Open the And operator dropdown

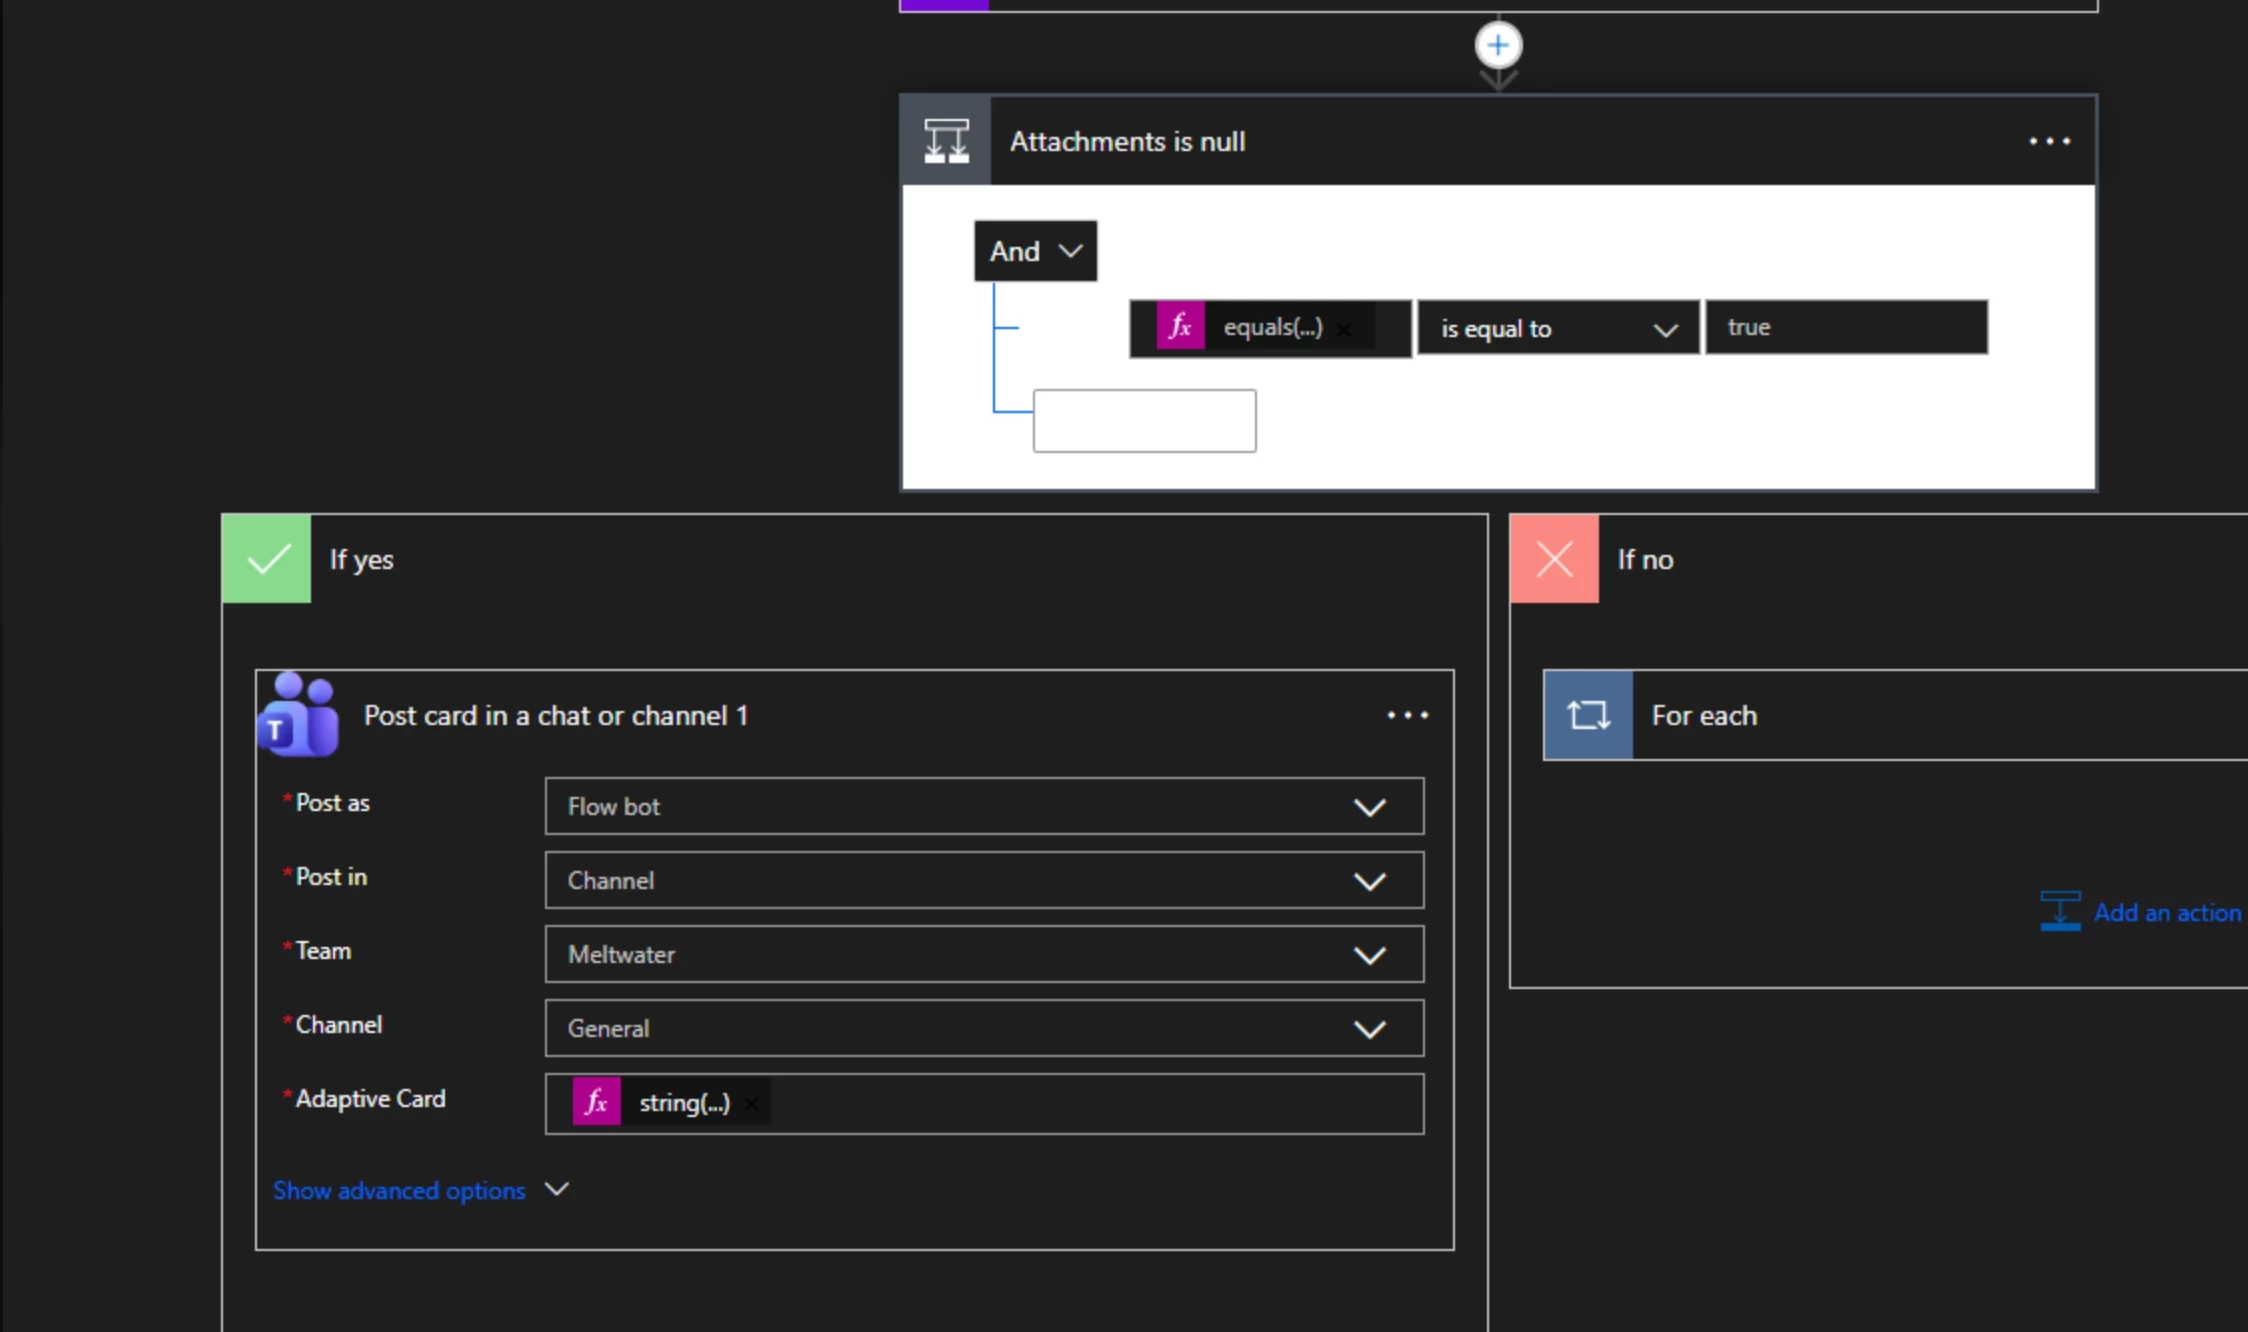[1035, 251]
